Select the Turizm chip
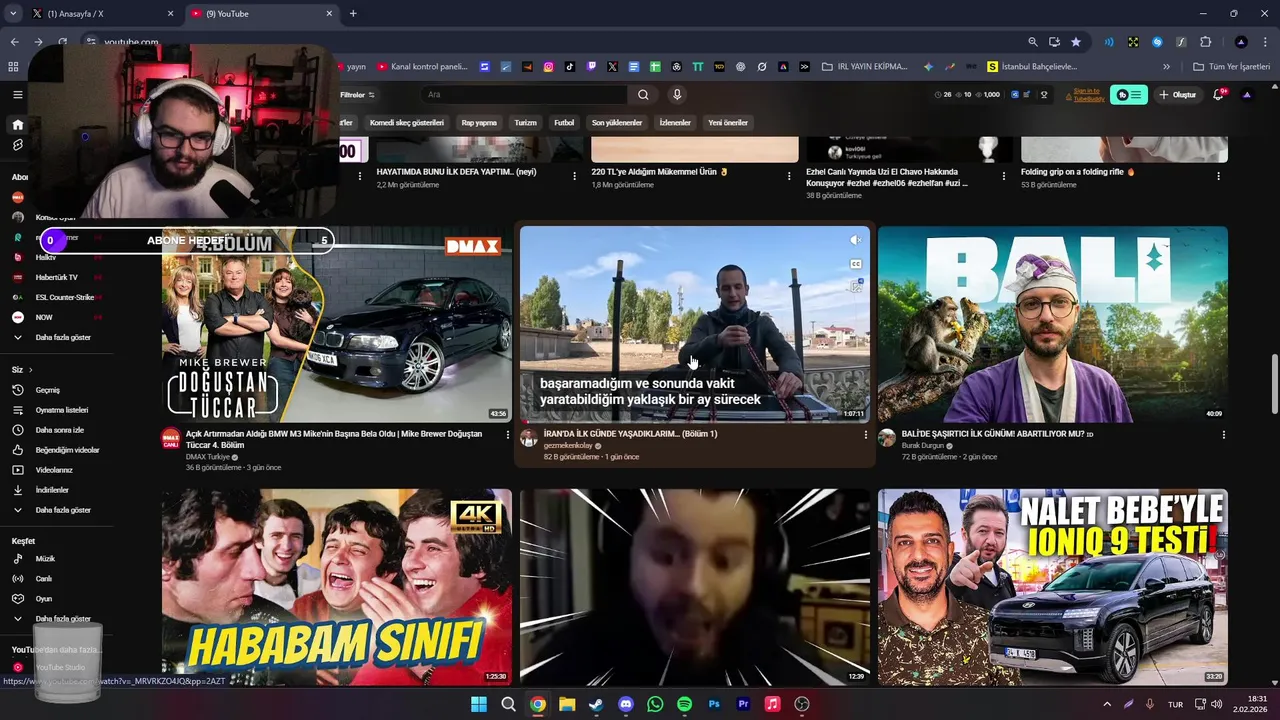 pyautogui.click(x=525, y=123)
